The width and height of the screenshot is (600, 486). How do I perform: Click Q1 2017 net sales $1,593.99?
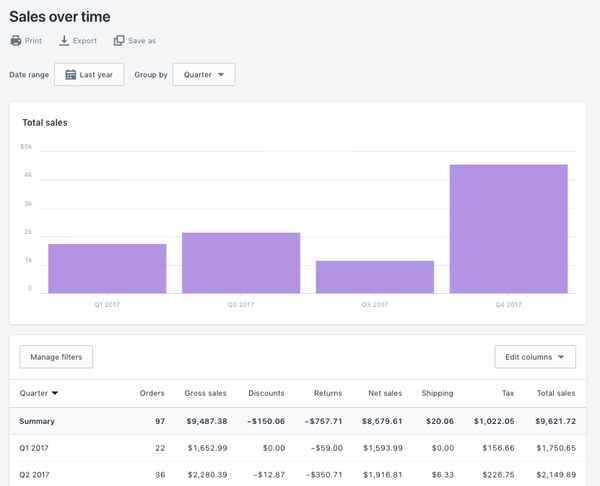coord(383,448)
